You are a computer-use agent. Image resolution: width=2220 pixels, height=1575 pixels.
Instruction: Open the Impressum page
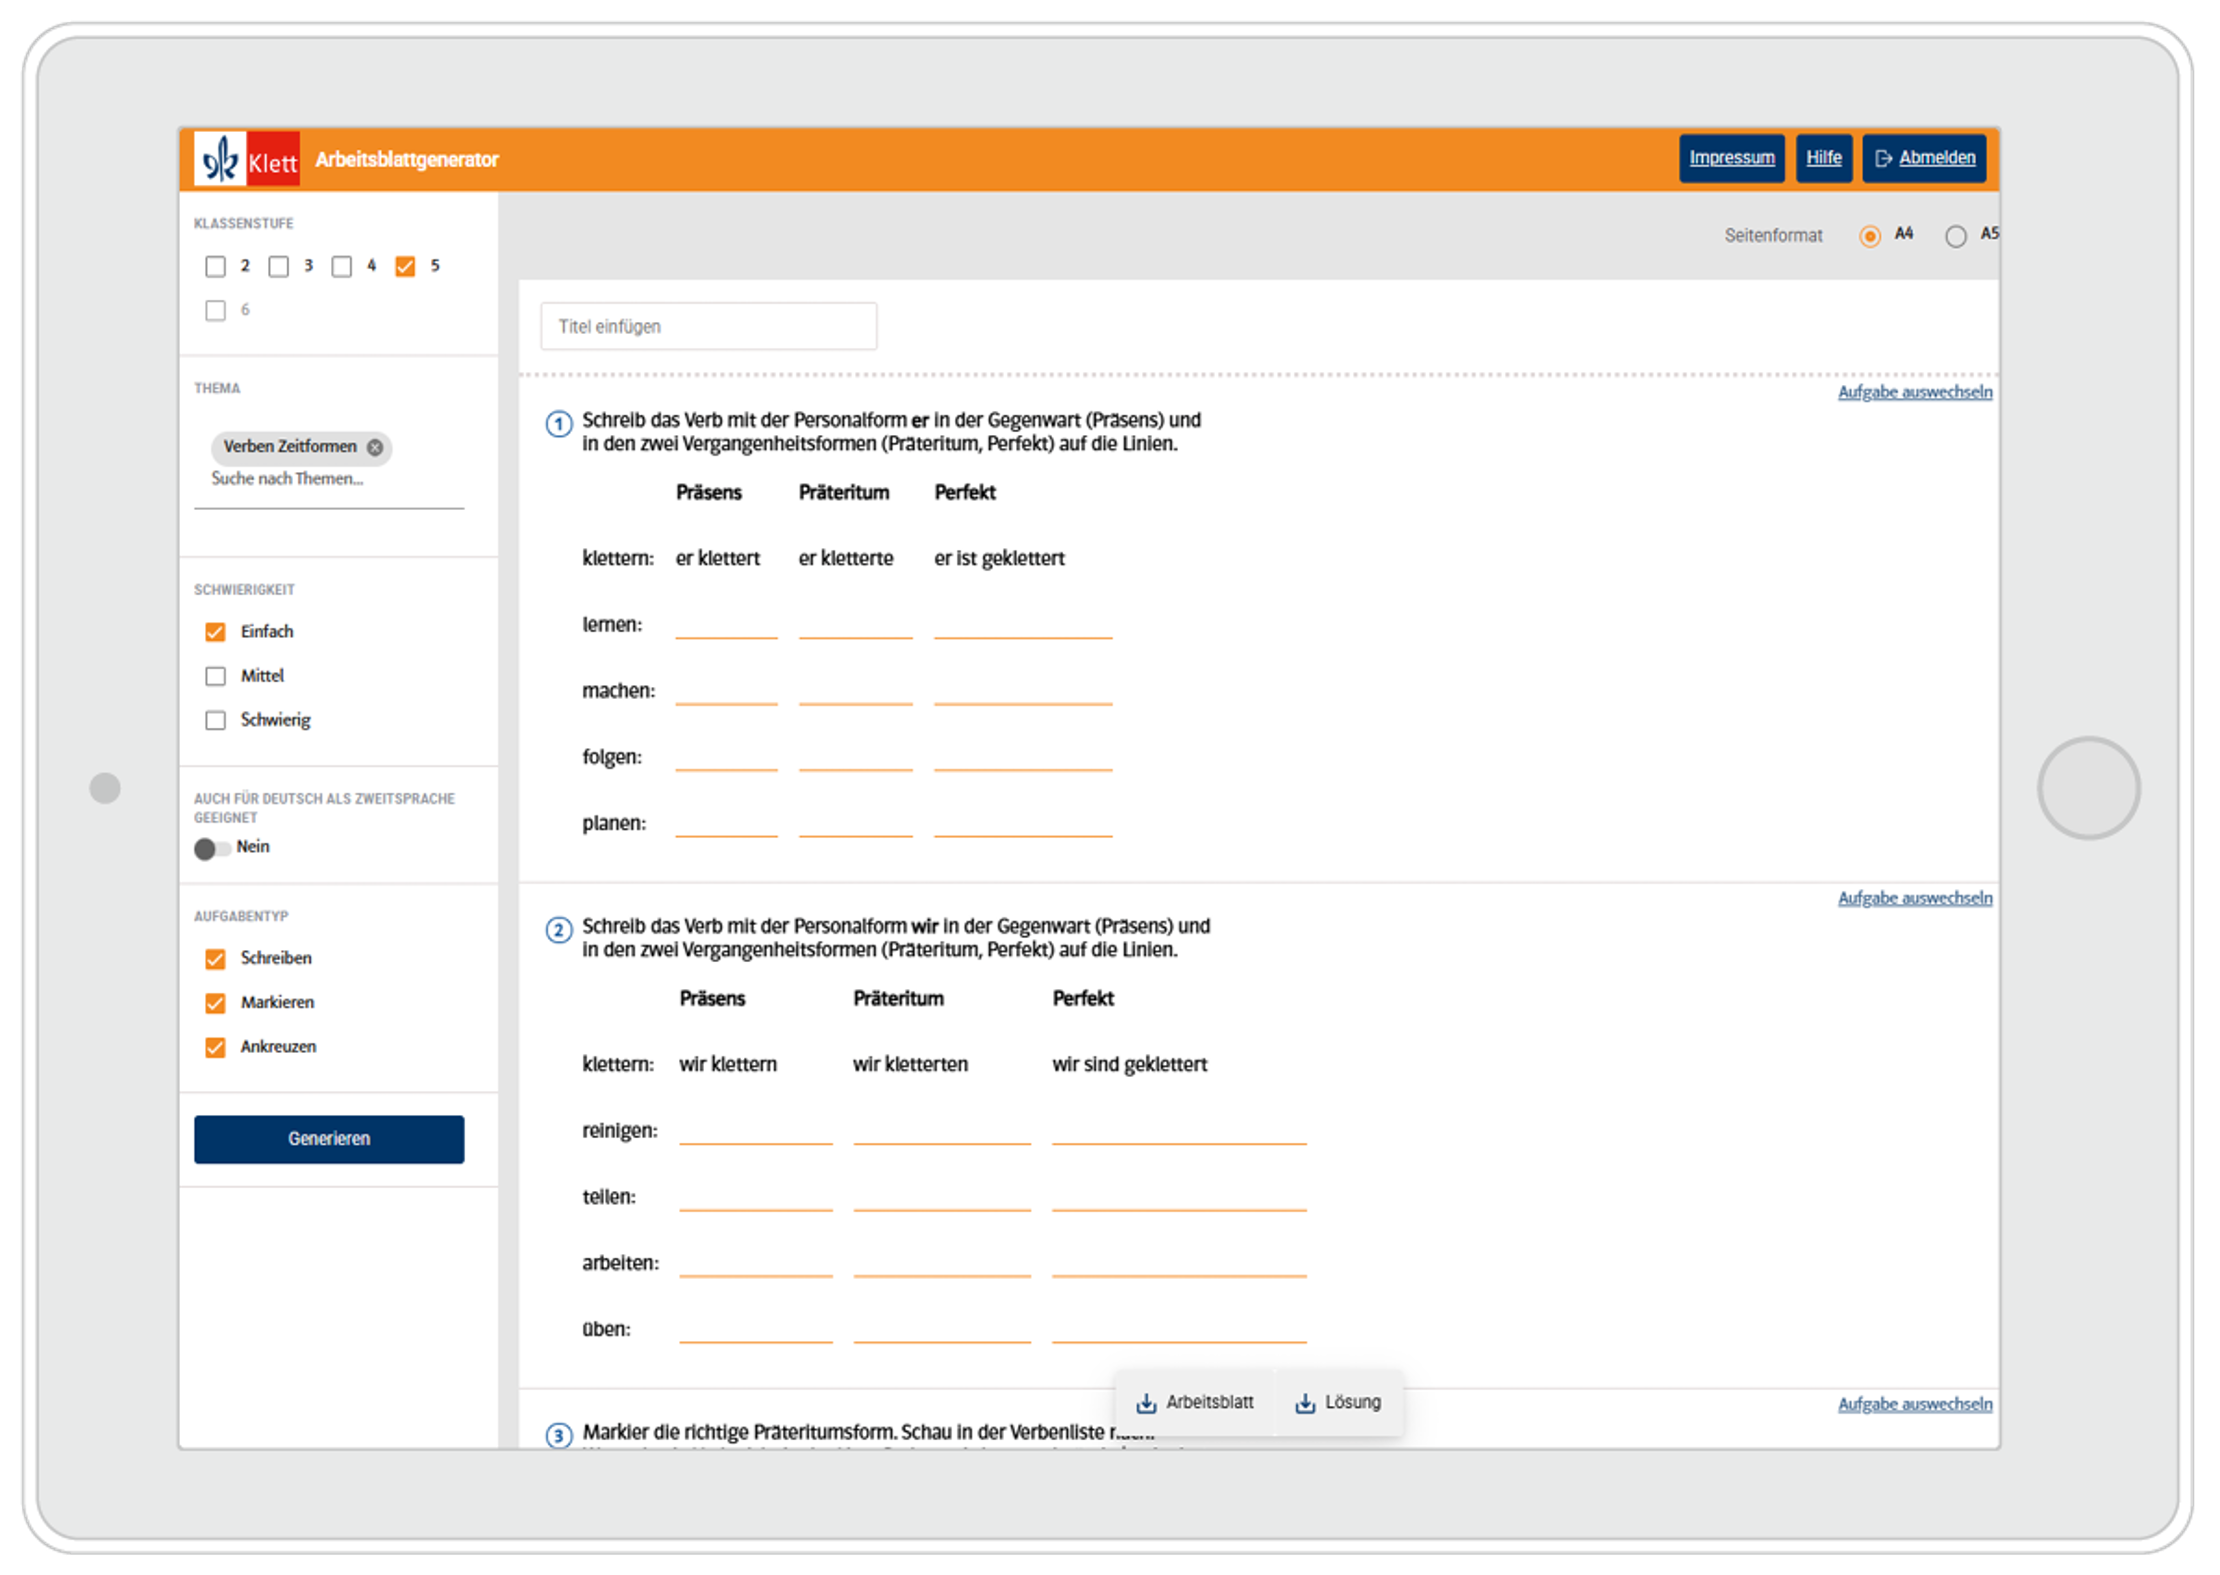(1731, 158)
